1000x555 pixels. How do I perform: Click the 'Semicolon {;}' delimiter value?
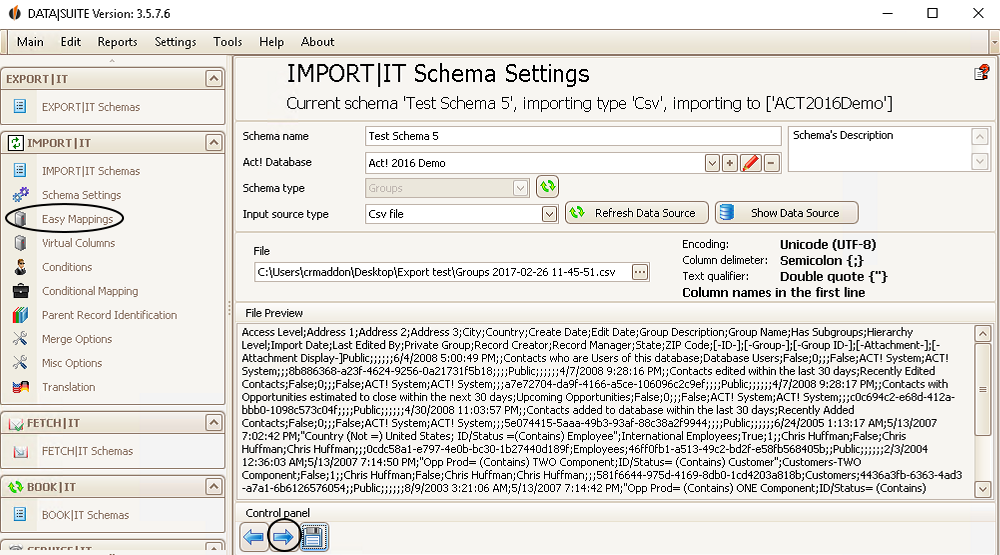coord(821,260)
